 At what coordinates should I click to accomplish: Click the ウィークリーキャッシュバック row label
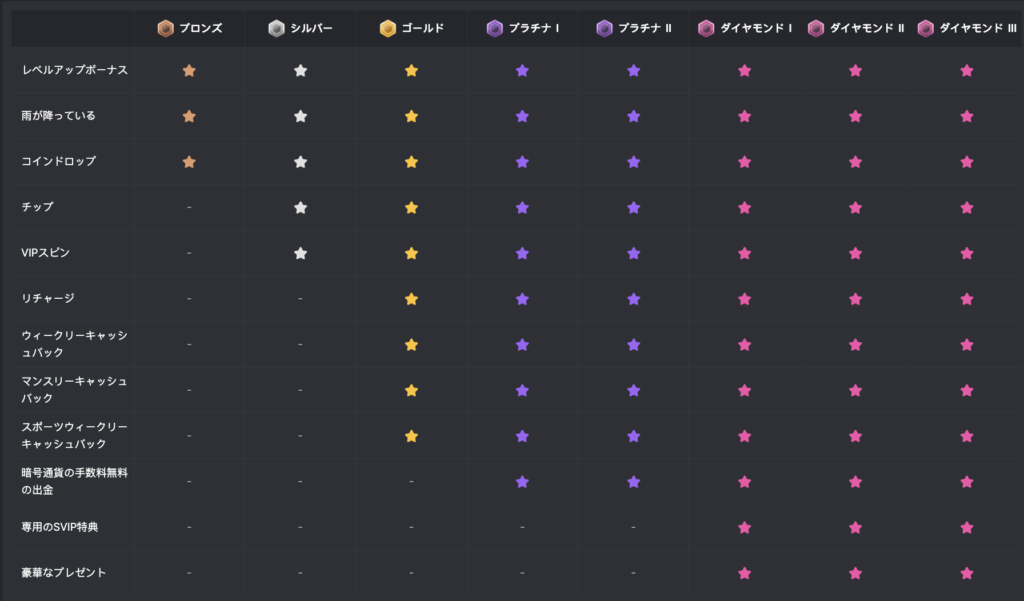click(74, 344)
